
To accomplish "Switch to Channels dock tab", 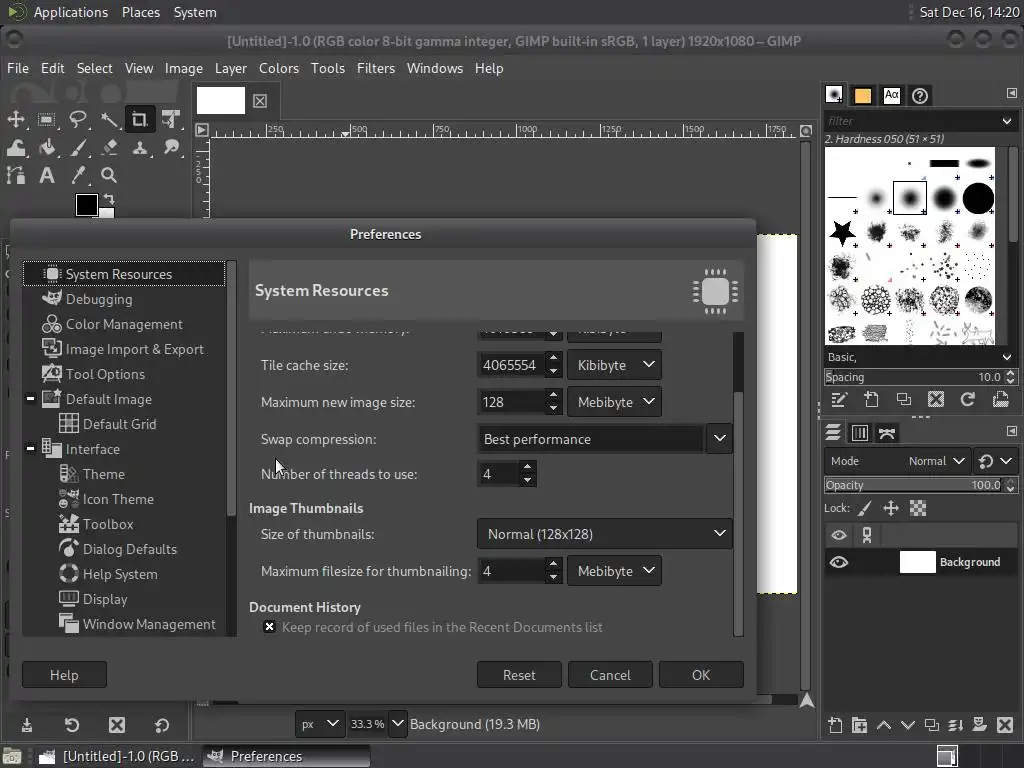I will 860,432.
